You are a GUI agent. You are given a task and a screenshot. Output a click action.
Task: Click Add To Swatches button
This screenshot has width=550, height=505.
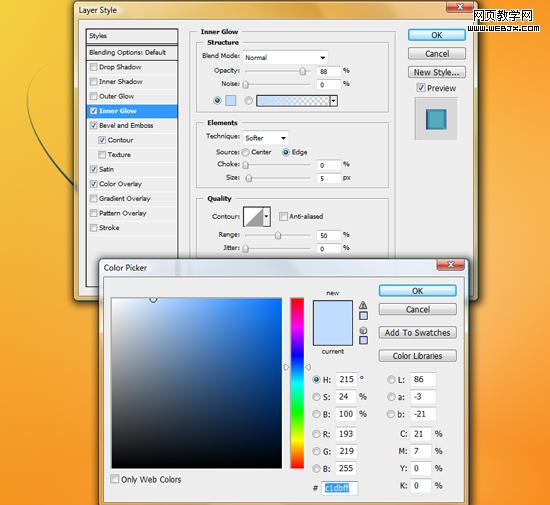[417, 332]
